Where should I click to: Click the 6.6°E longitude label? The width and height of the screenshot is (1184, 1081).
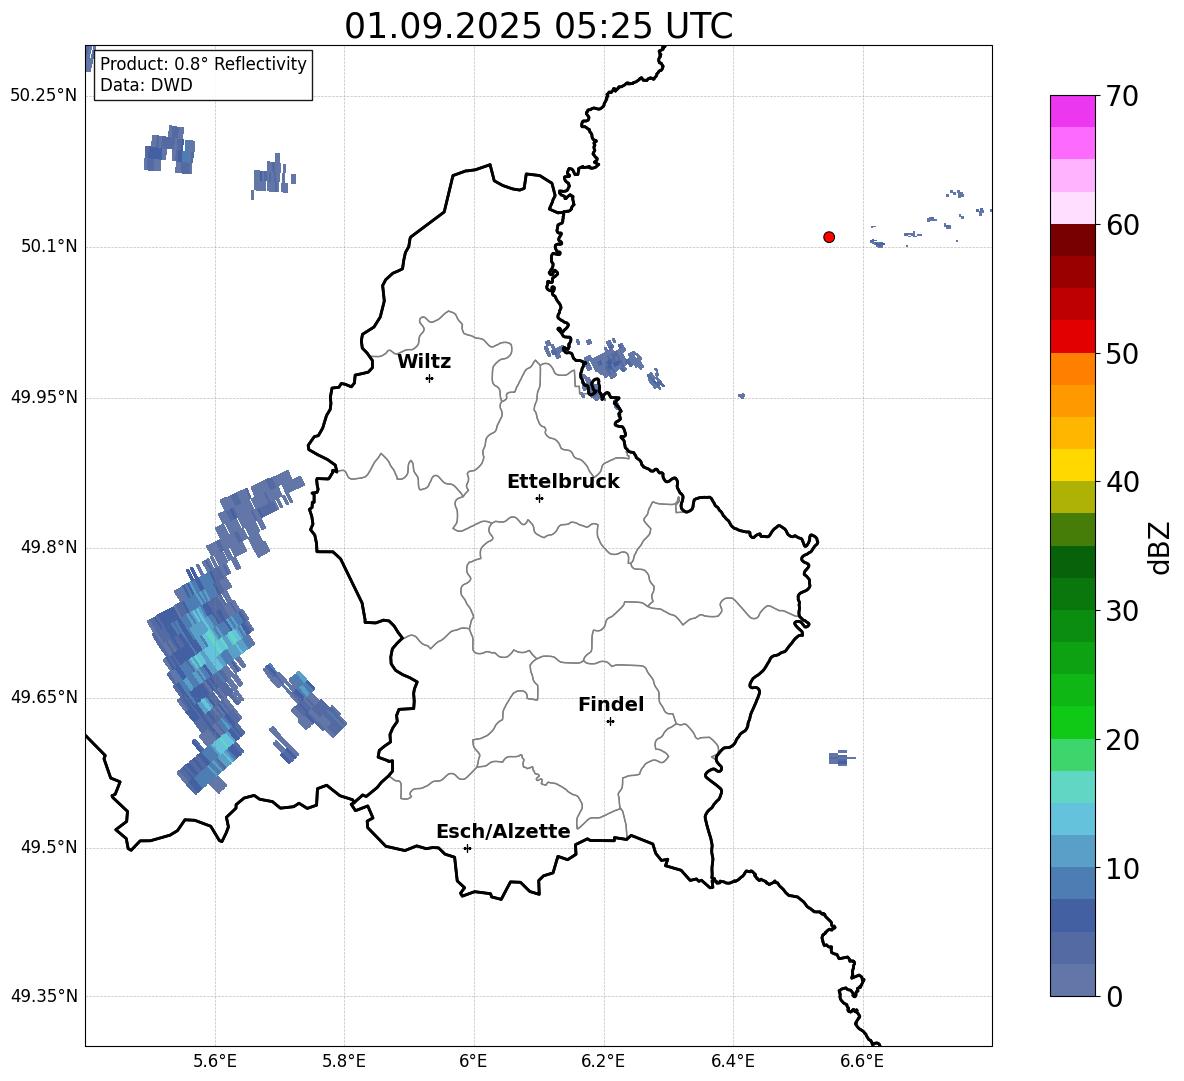pyautogui.click(x=862, y=1061)
